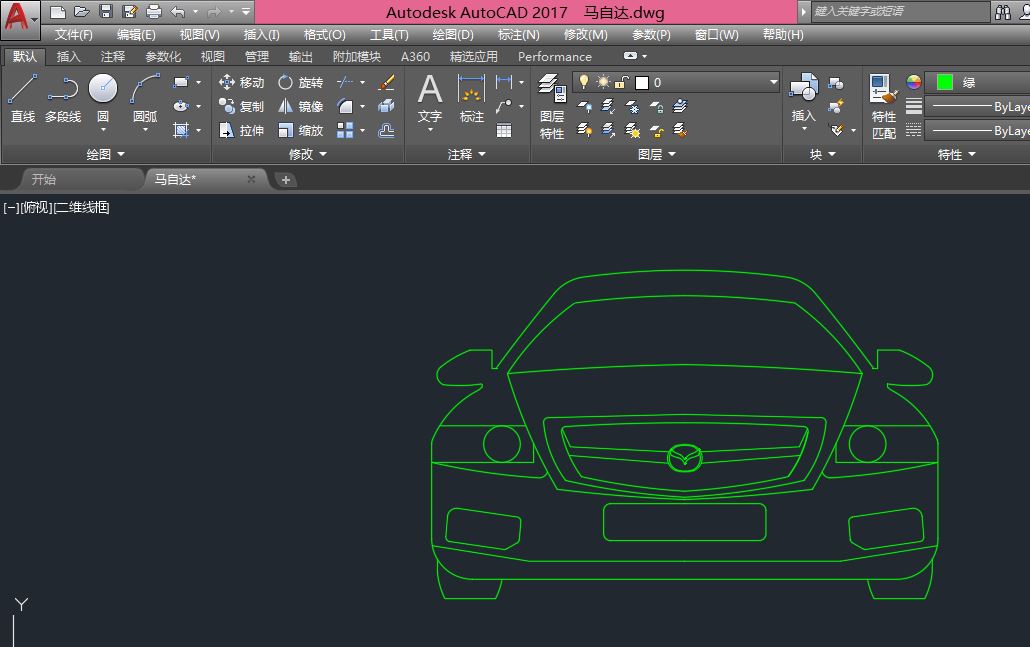Open the File (文件) menu
Screen dimensions: 1030x647
[x=74, y=35]
